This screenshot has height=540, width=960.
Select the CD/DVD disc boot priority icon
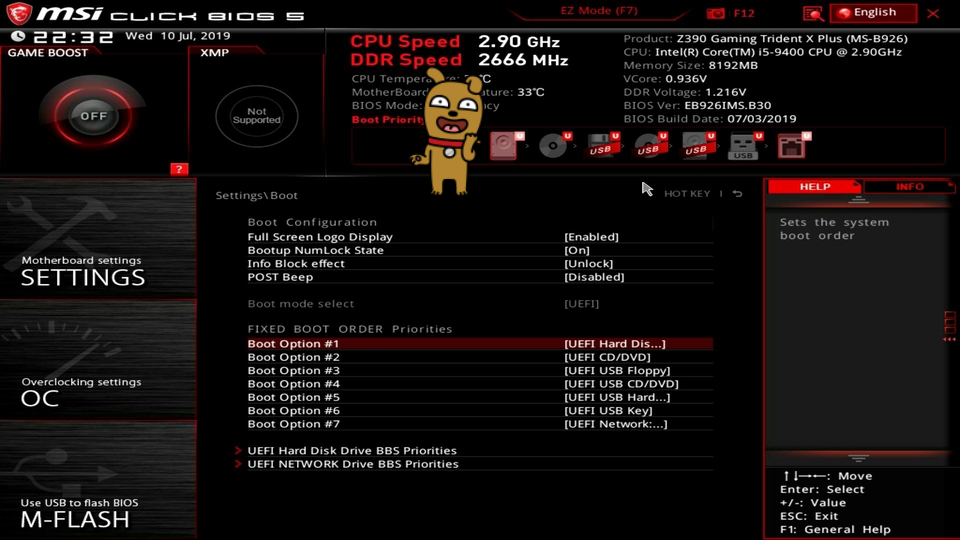pyautogui.click(x=554, y=146)
